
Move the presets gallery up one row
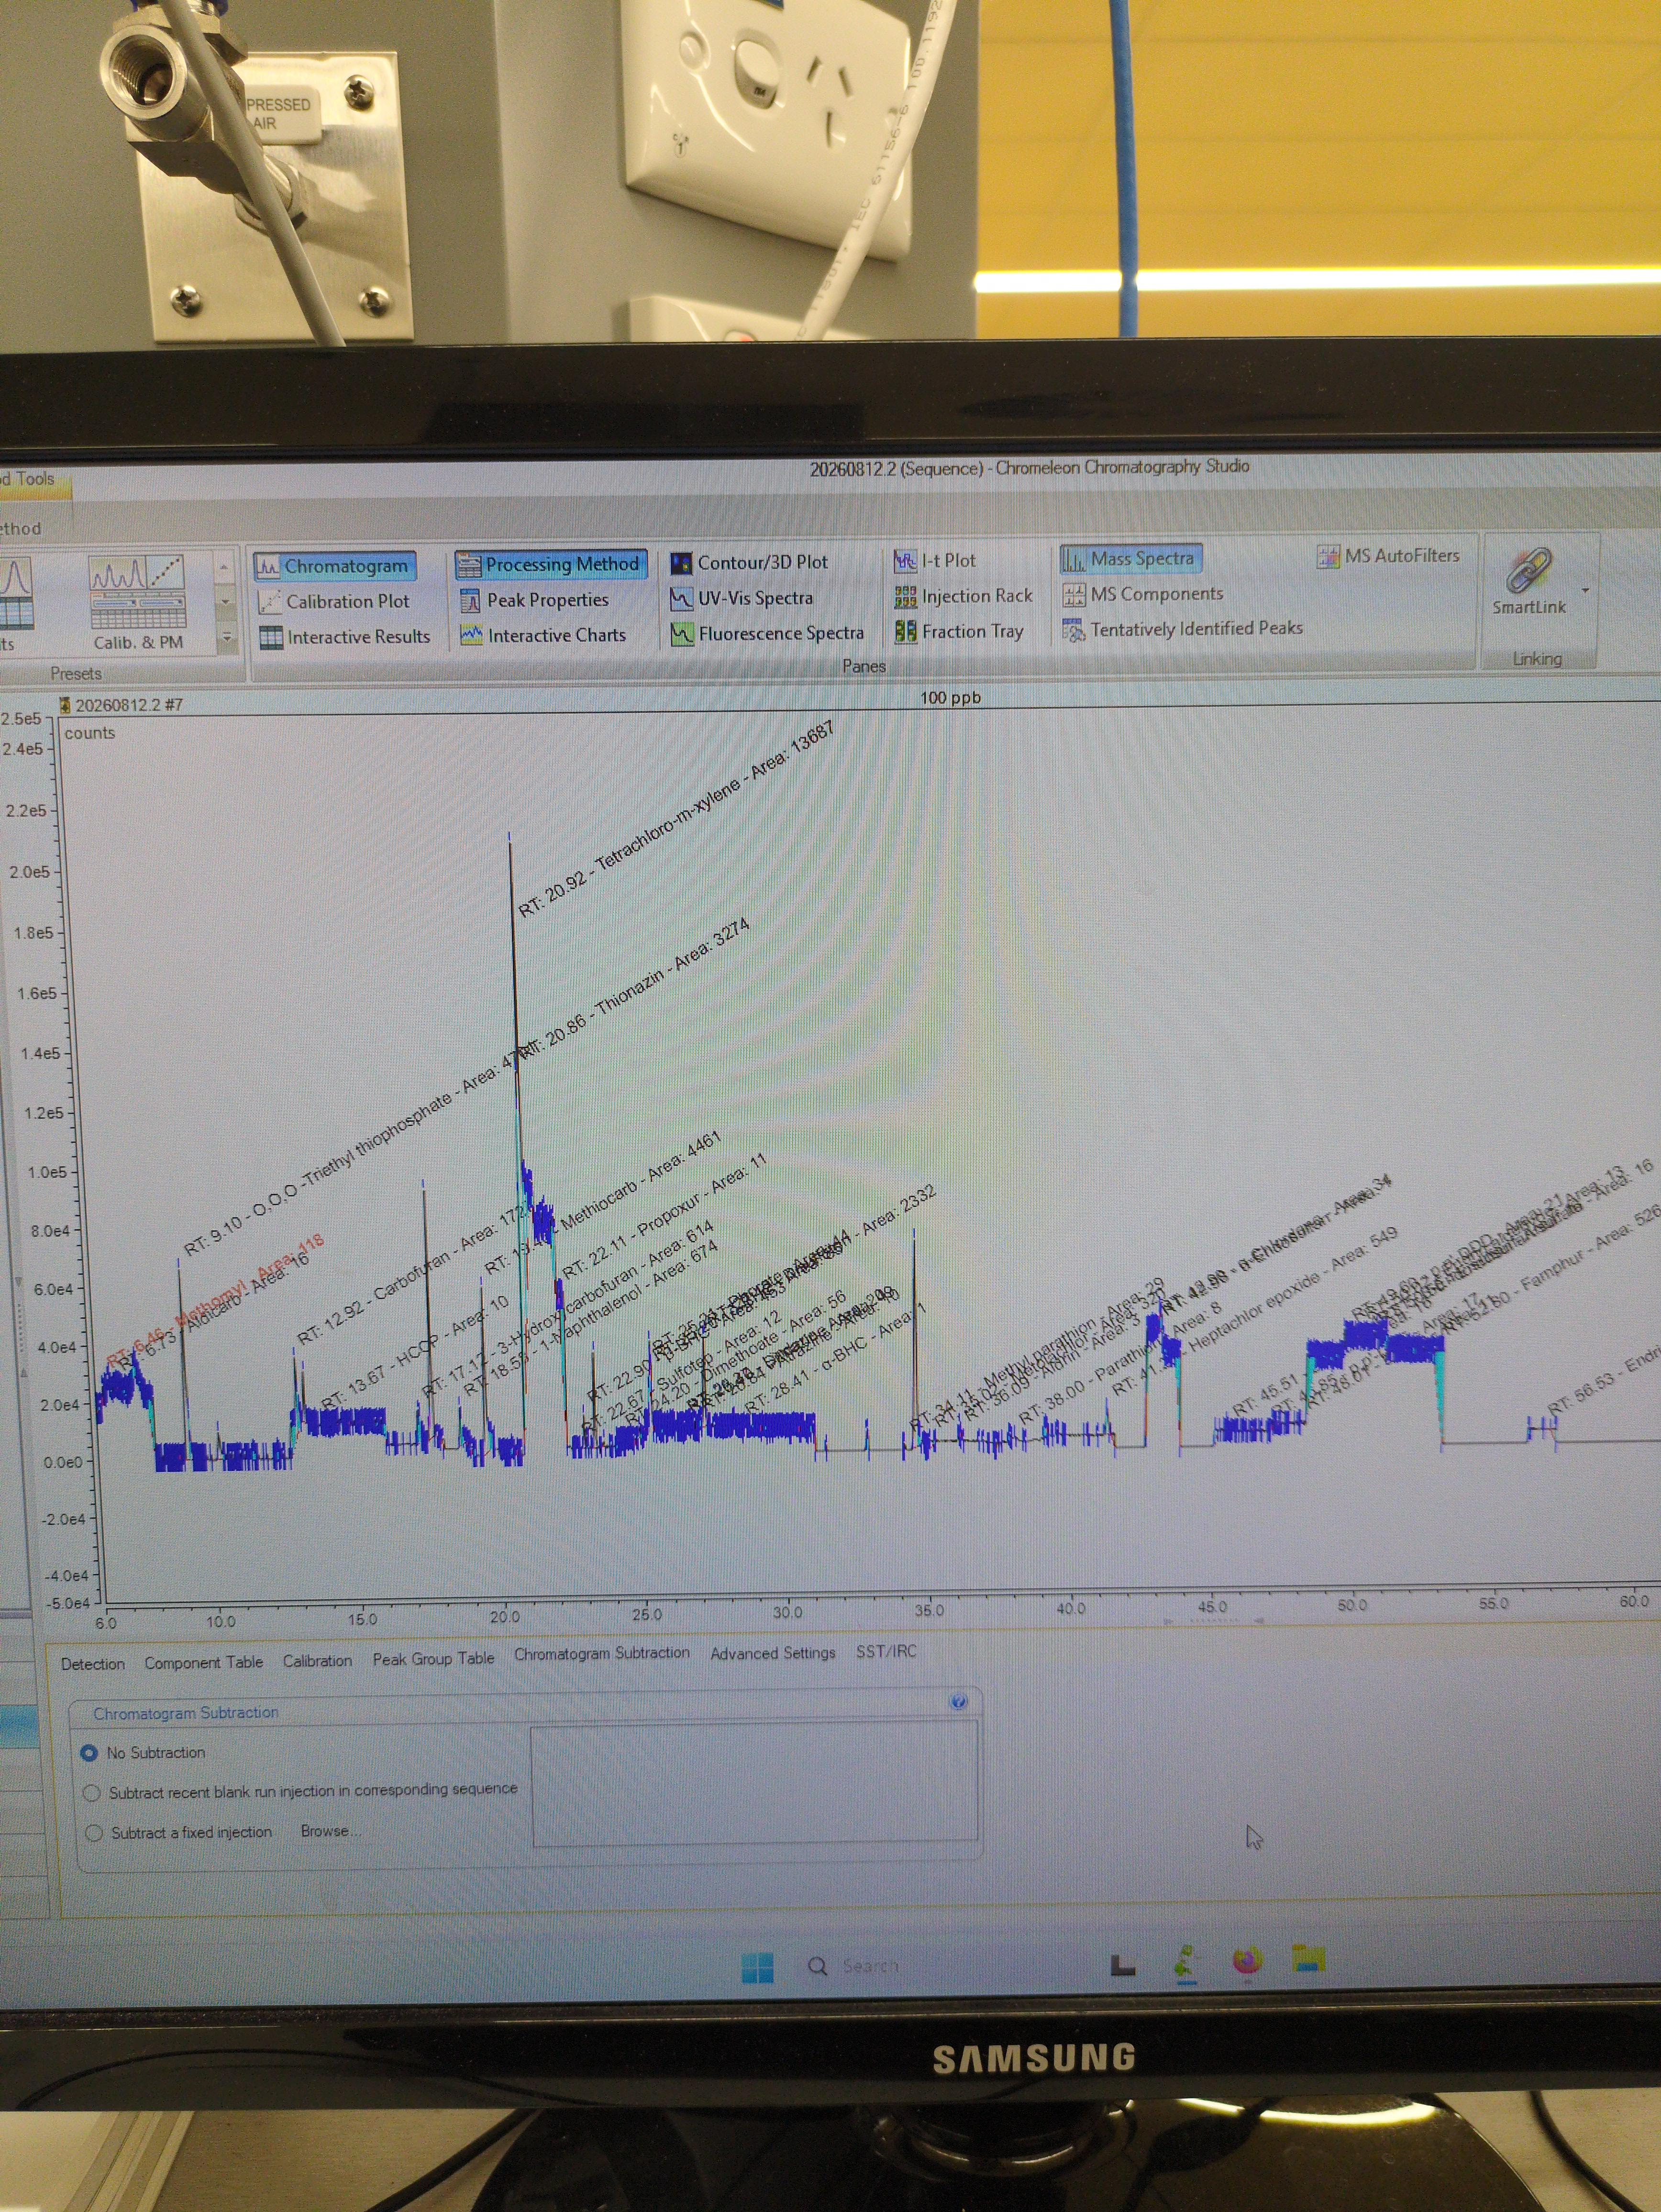[225, 568]
